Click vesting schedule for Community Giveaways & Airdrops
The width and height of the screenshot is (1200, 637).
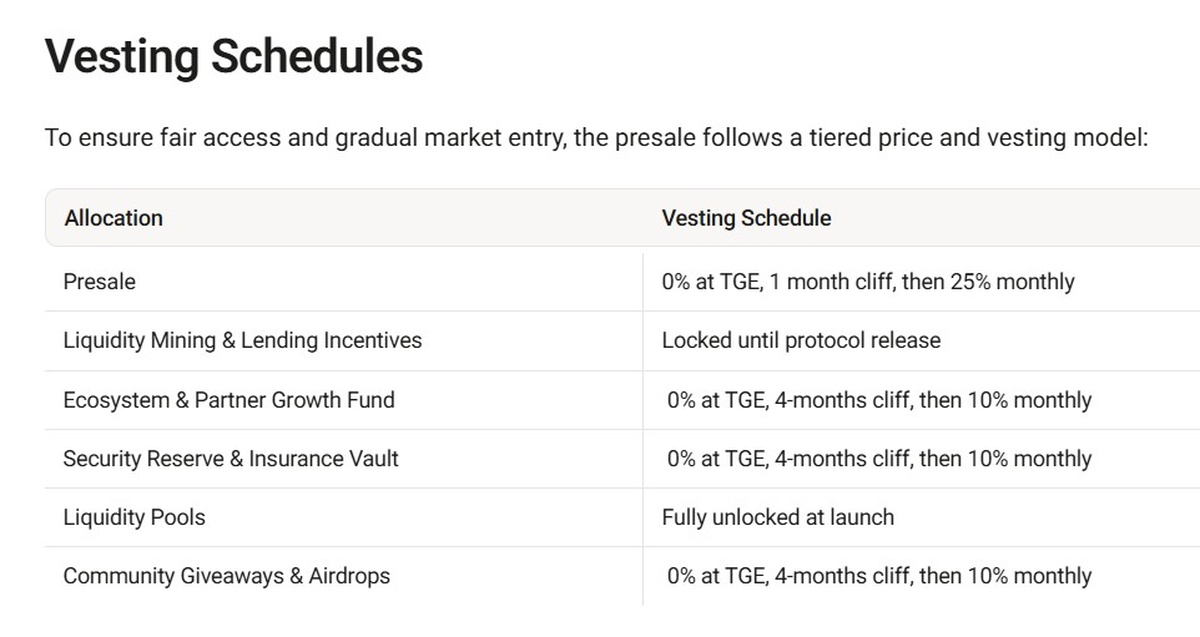(x=879, y=576)
